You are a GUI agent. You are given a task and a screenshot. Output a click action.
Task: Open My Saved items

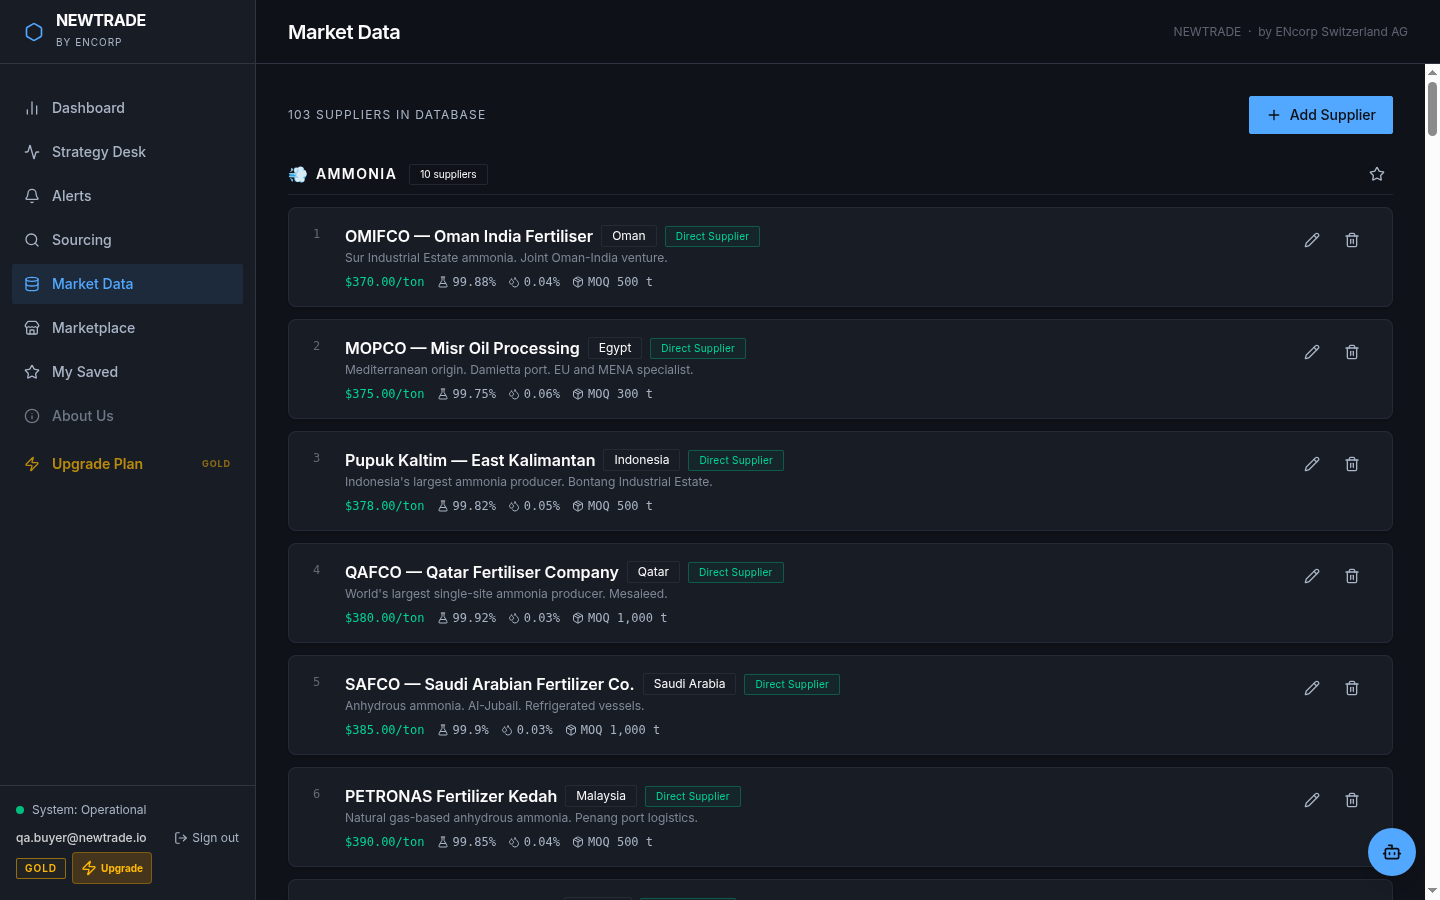[127, 372]
